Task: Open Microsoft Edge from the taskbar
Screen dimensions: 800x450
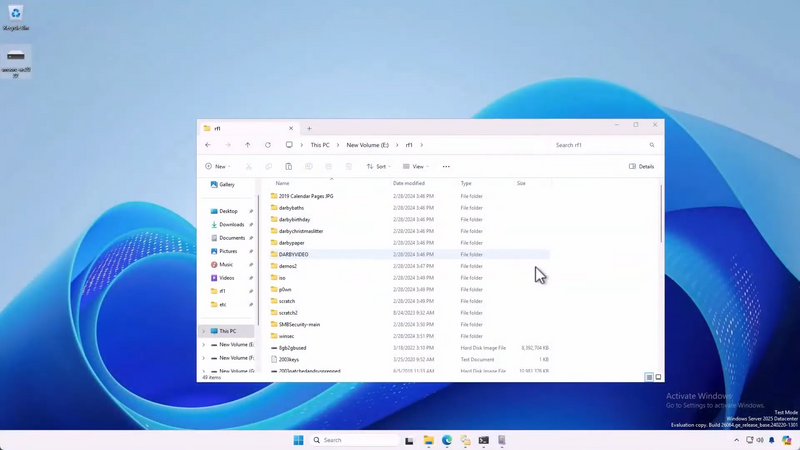Action: (447, 440)
